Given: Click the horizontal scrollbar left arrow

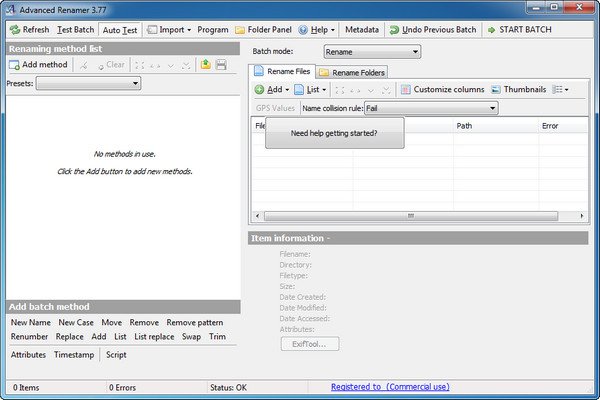Looking at the screenshot, I should tap(258, 216).
